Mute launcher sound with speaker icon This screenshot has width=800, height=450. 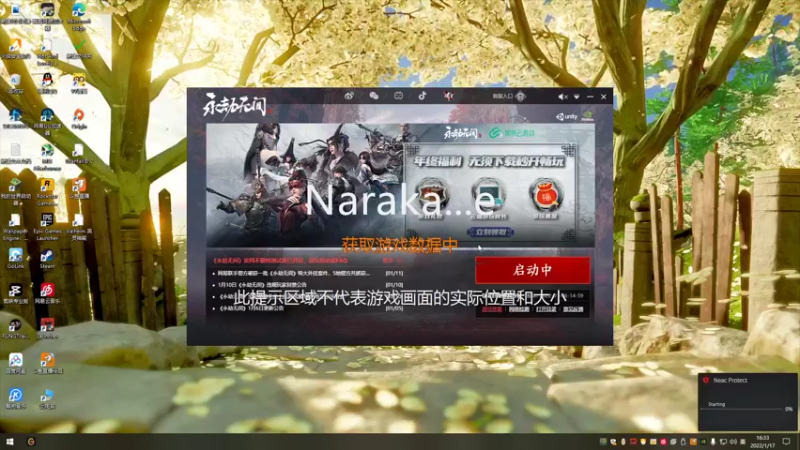pos(562,96)
